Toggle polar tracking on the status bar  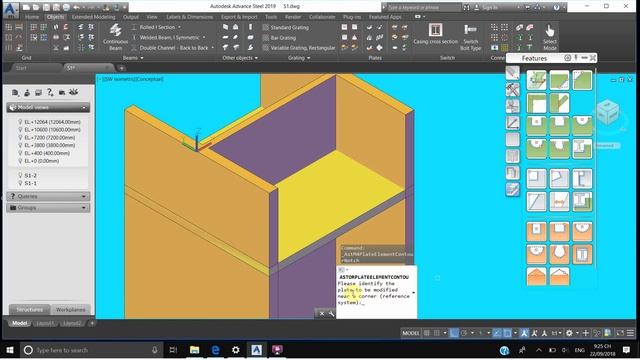click(x=464, y=333)
